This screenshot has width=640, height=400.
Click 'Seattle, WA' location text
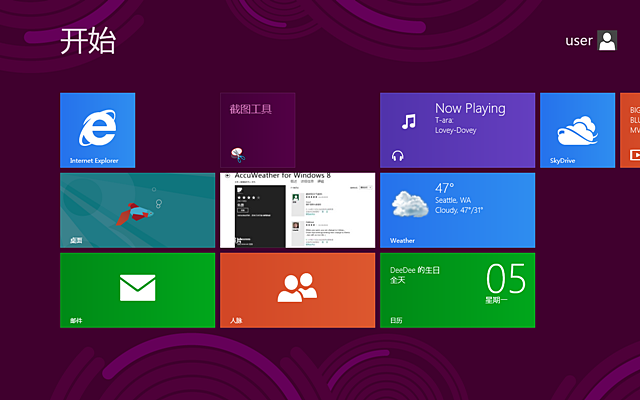click(453, 200)
